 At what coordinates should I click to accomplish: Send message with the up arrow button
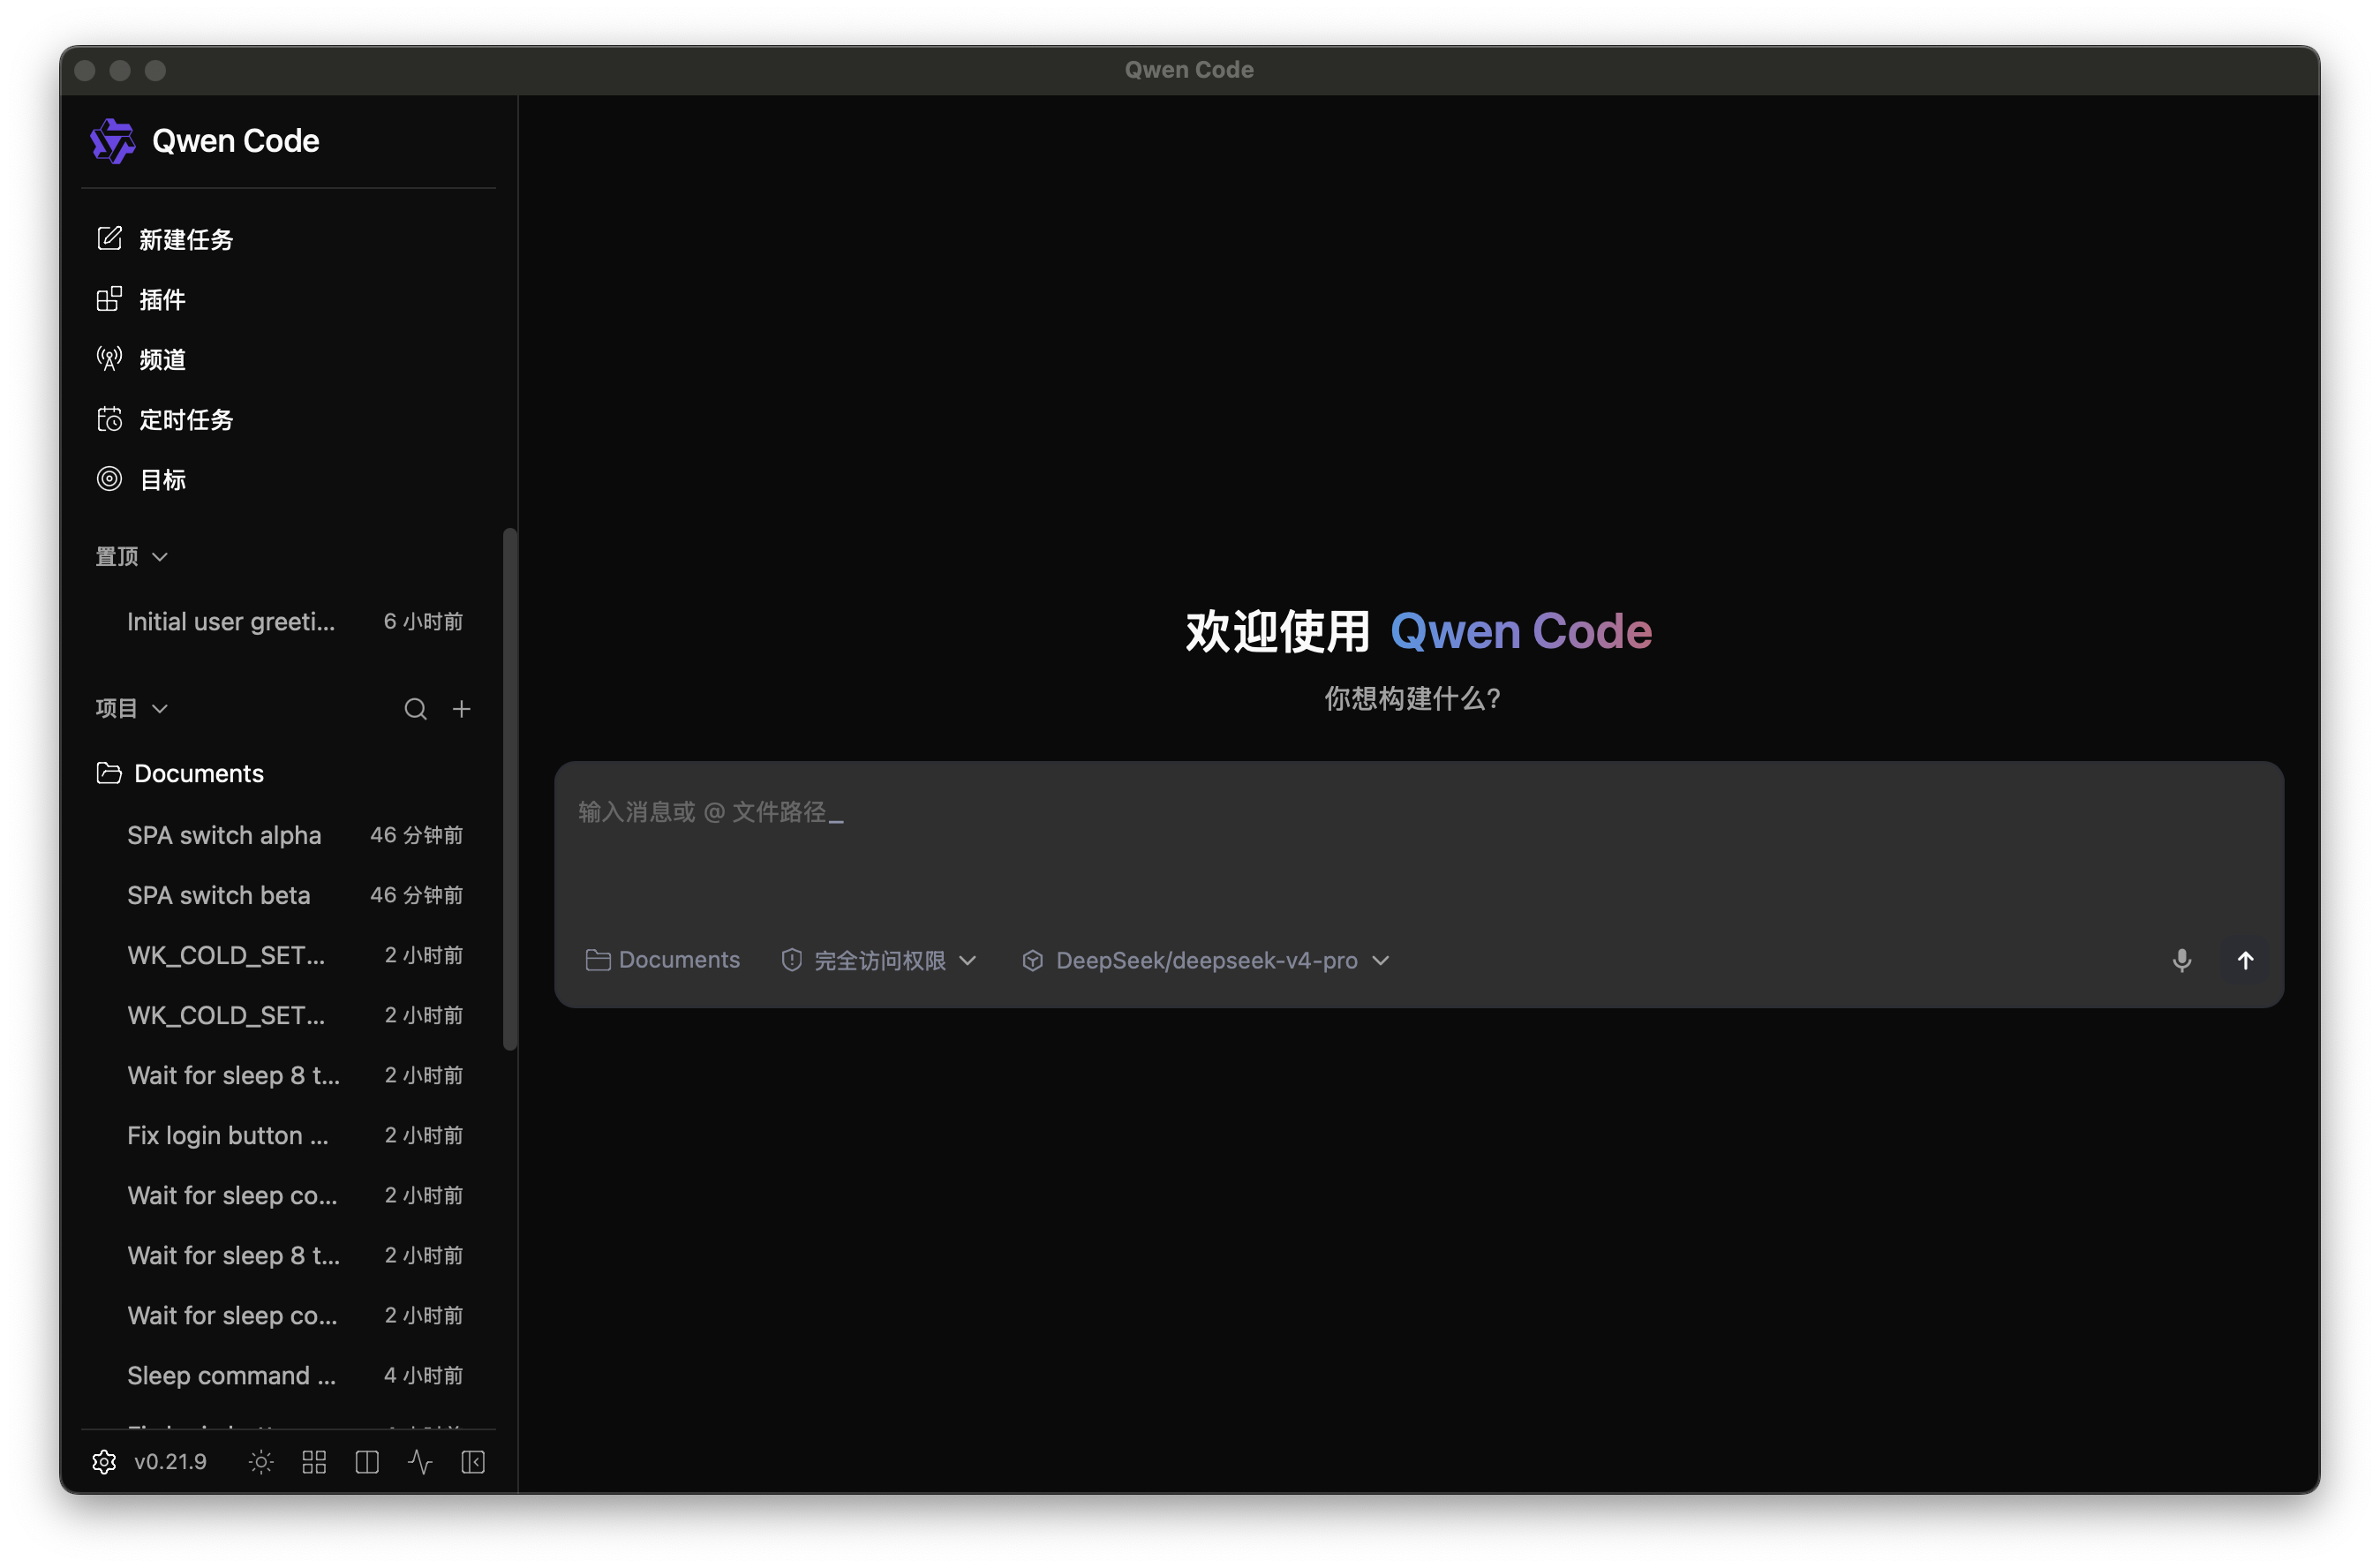2245,960
